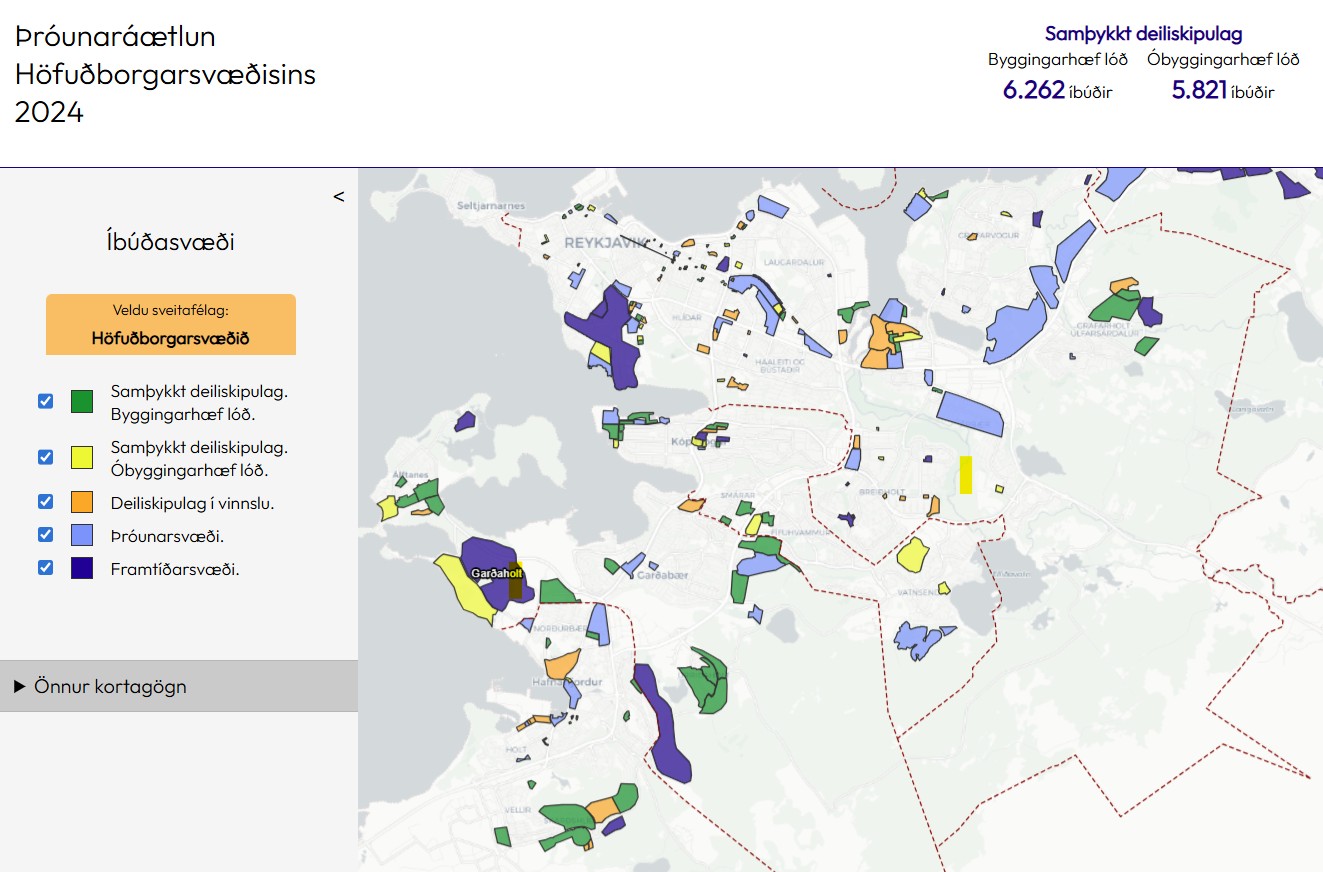Image resolution: width=1323 pixels, height=872 pixels.
Task: Click the bright yellow rectangle near Breiðholt
Action: [x=966, y=474]
